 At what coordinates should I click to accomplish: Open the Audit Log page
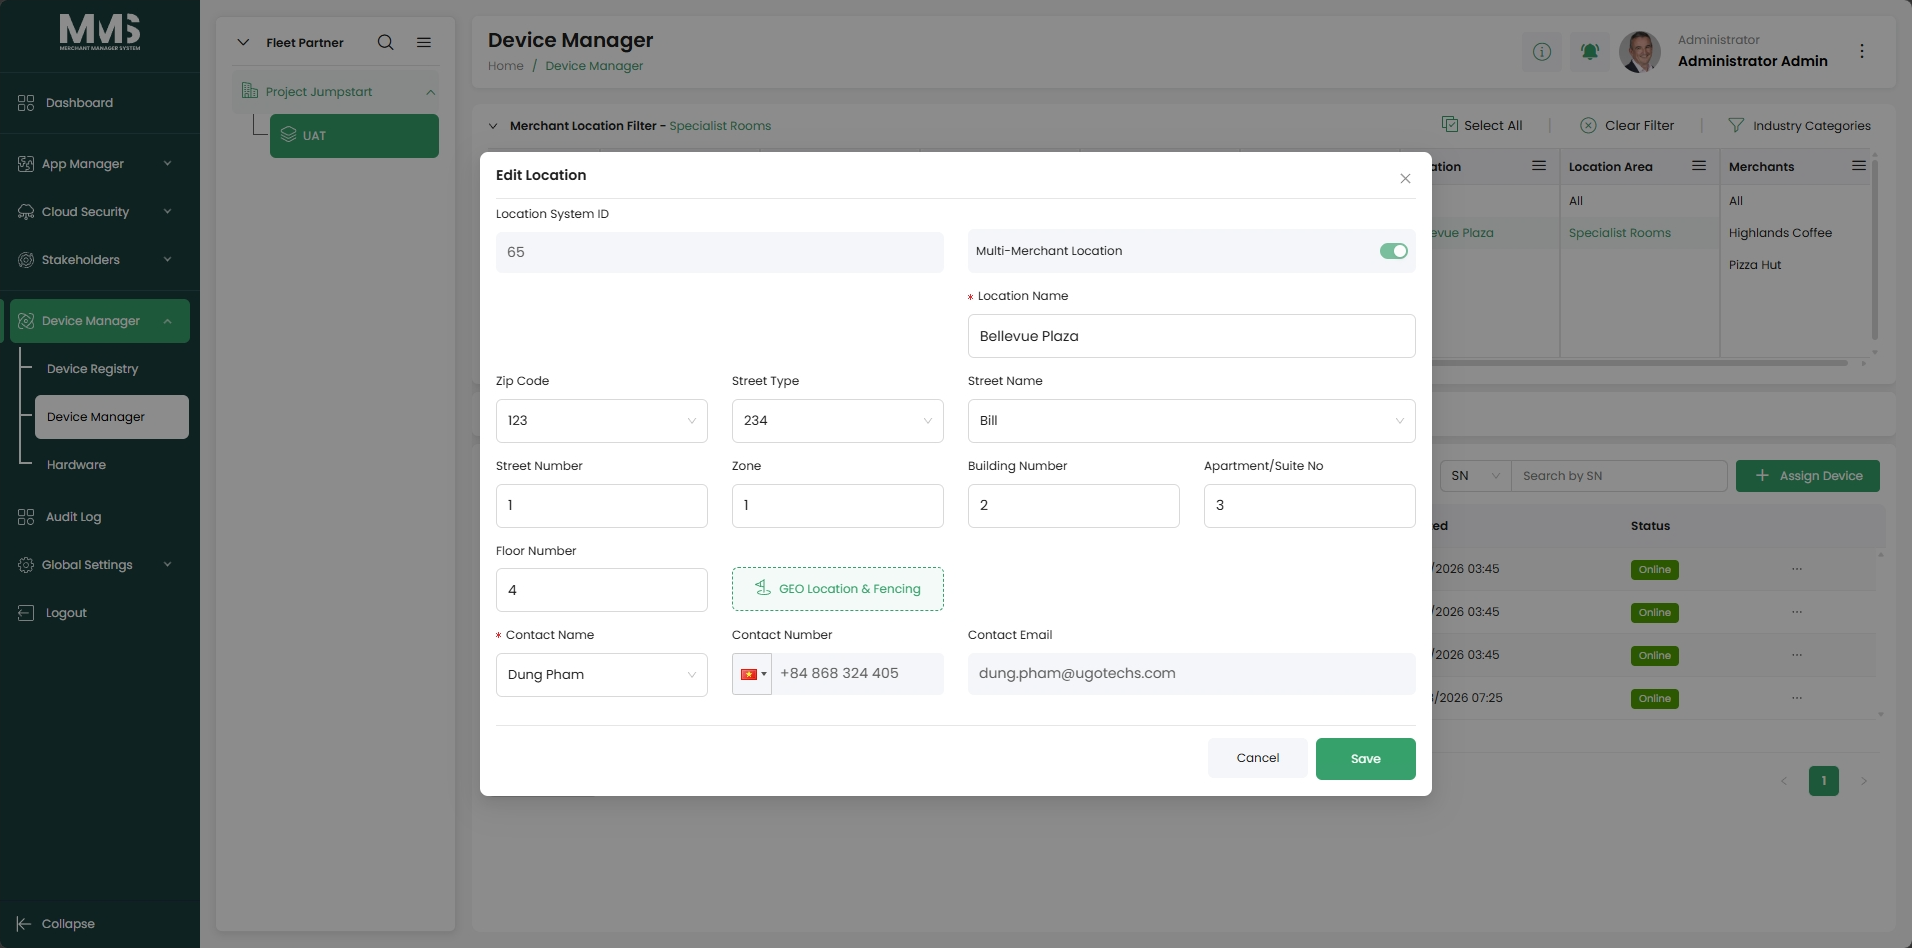[73, 517]
